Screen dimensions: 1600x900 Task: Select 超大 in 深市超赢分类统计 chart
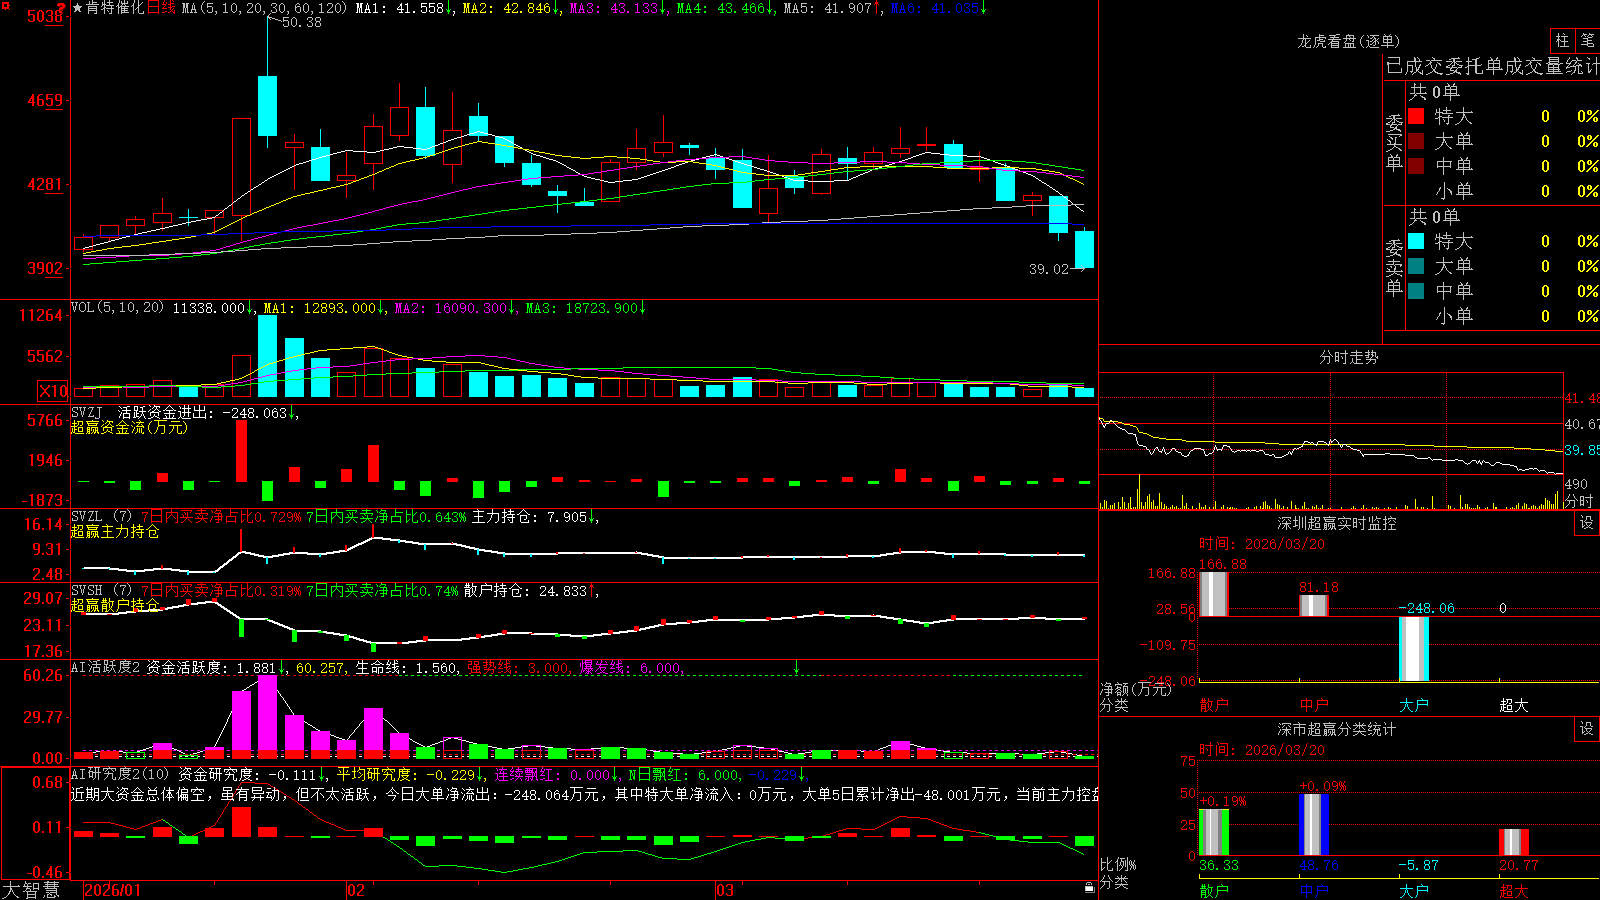coord(1514,891)
